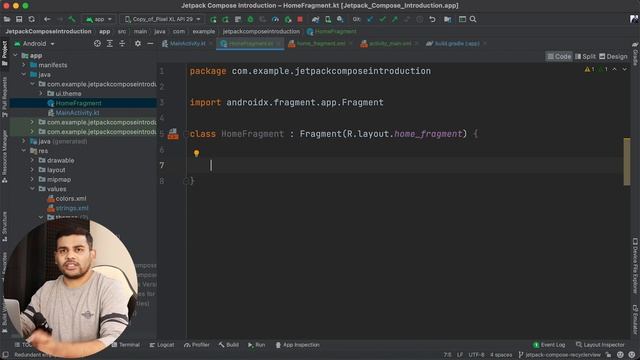The image size is (640, 360).
Task: Click the Collapse All icon in Project panel
Action: pyautogui.click(x=122, y=43)
